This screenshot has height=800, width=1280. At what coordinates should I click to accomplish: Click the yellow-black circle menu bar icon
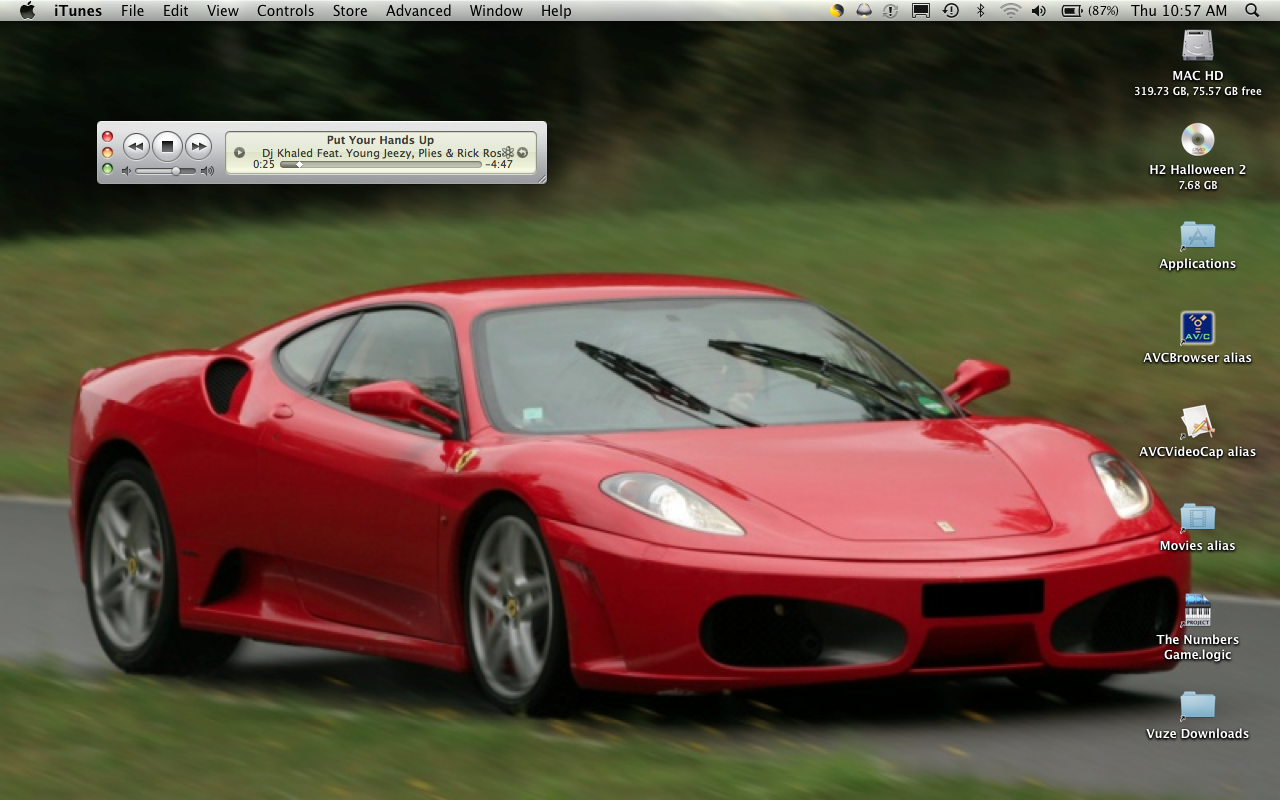[x=837, y=10]
